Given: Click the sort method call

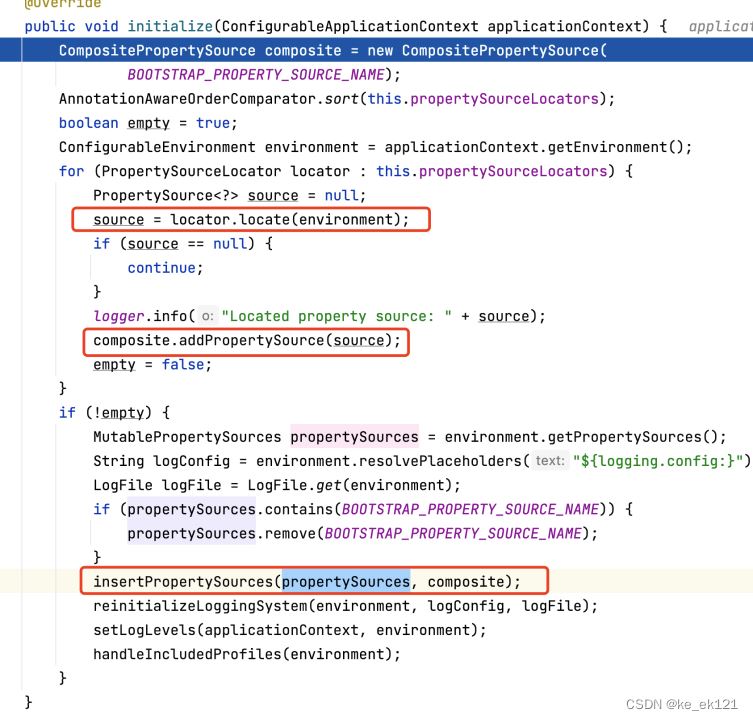Looking at the screenshot, I should click(341, 99).
